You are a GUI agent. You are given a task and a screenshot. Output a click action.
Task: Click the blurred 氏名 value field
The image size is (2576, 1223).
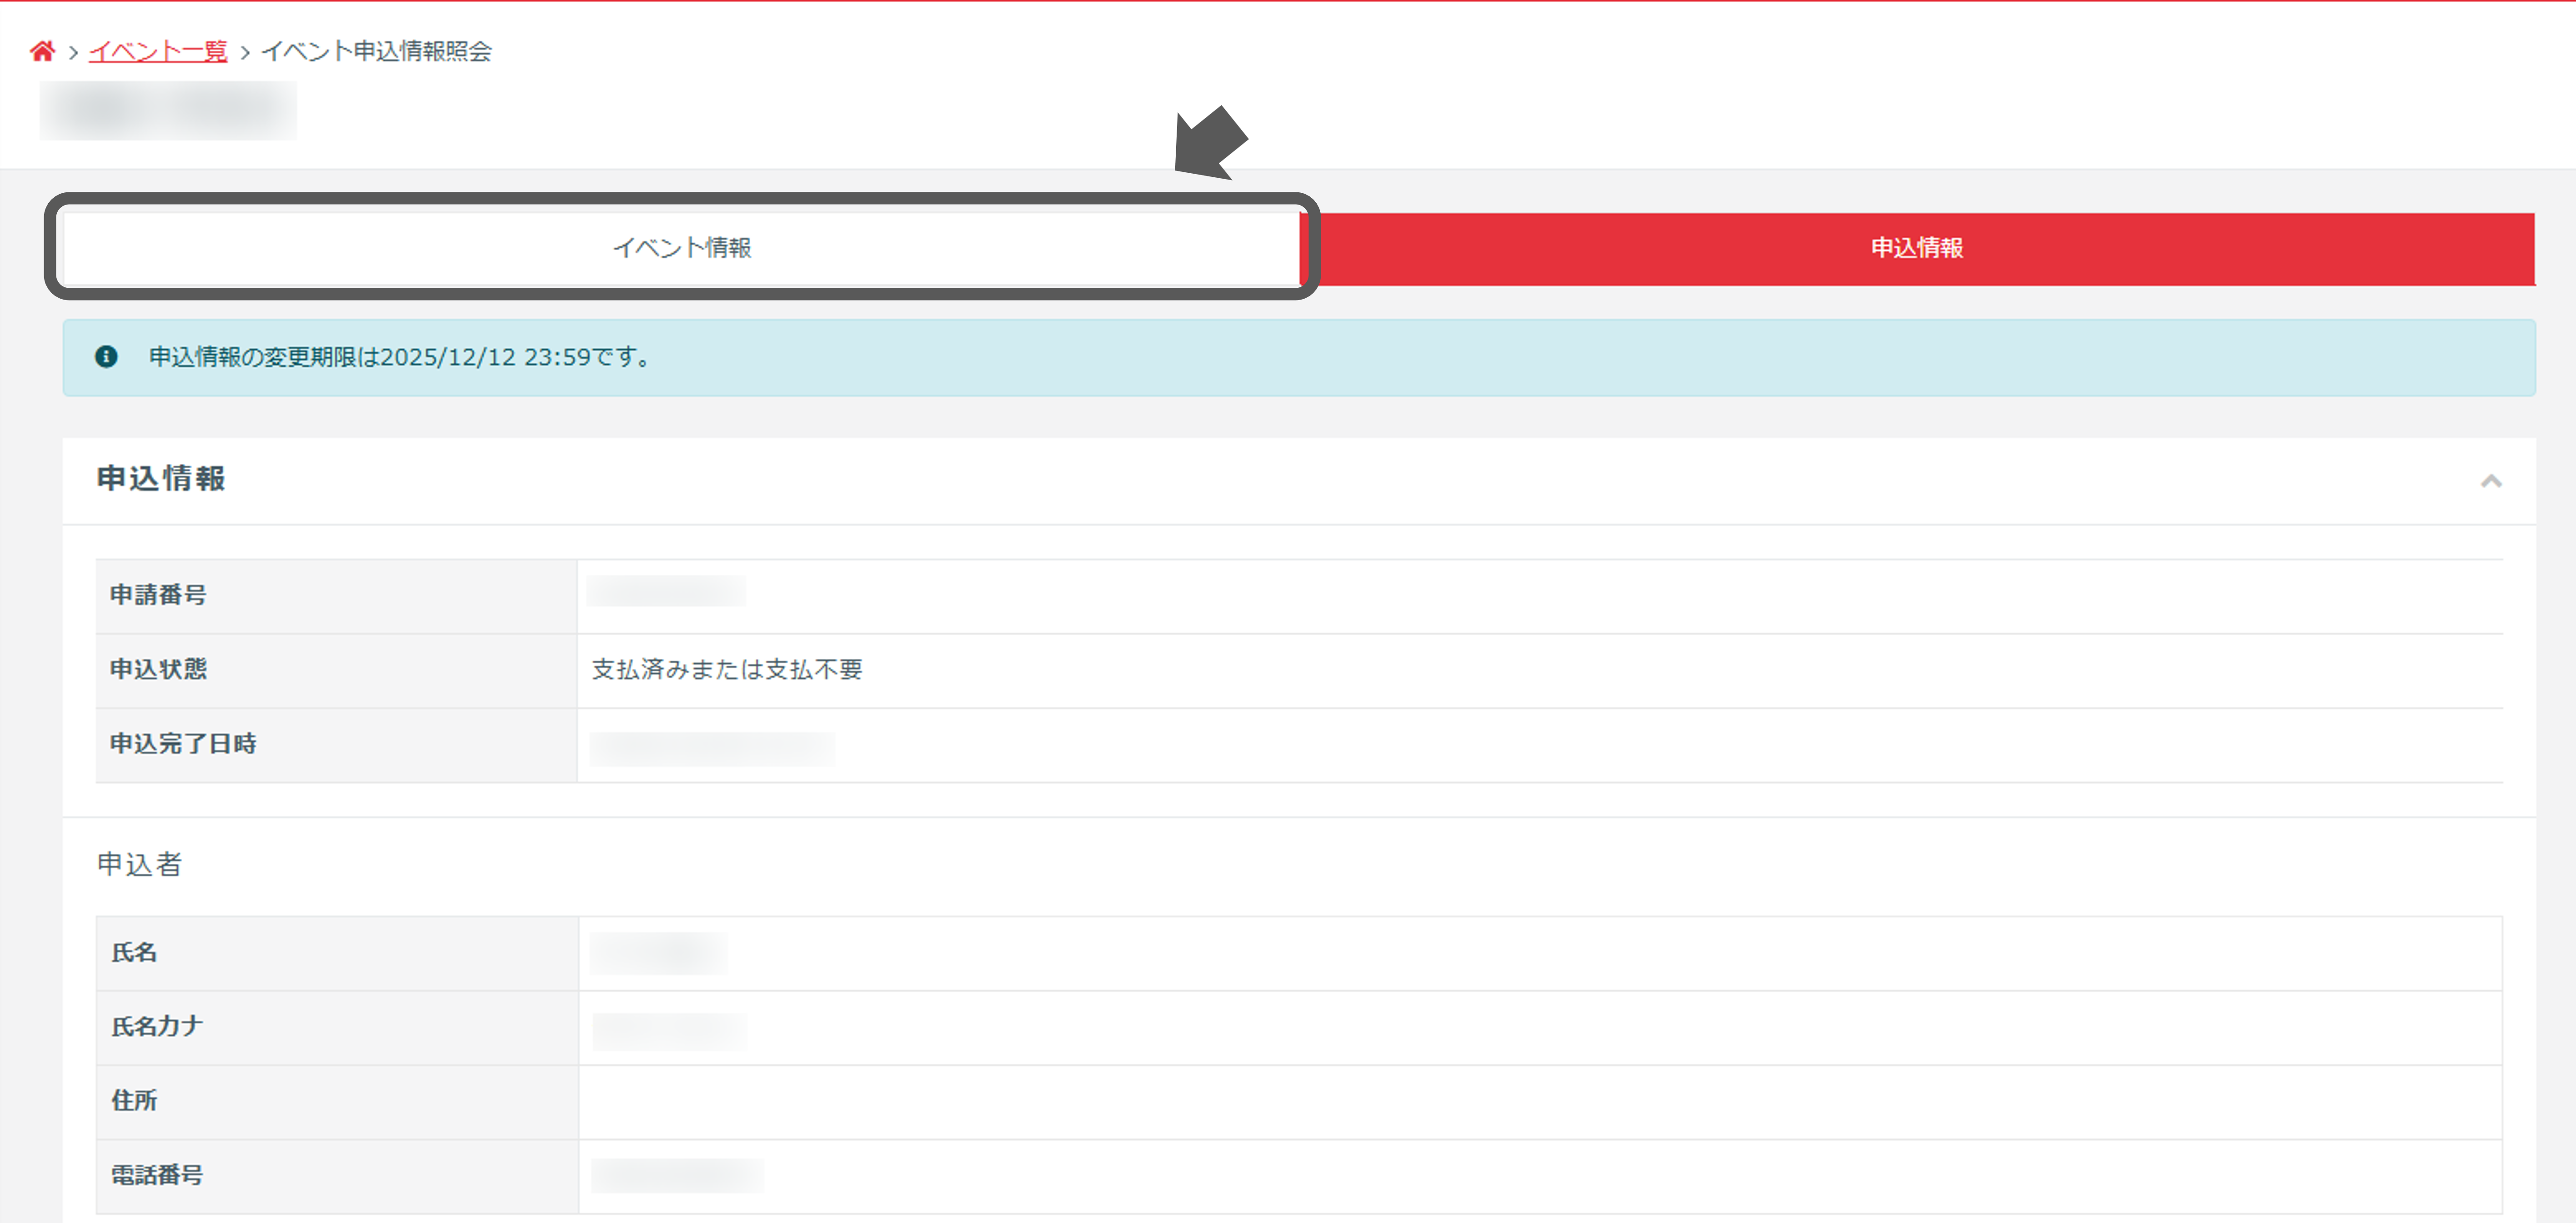coord(658,952)
